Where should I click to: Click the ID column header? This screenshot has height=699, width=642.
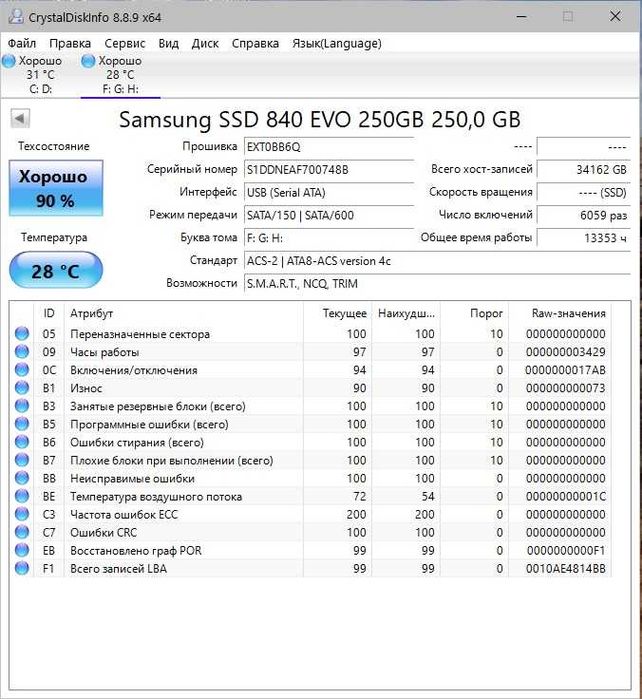pyautogui.click(x=49, y=313)
